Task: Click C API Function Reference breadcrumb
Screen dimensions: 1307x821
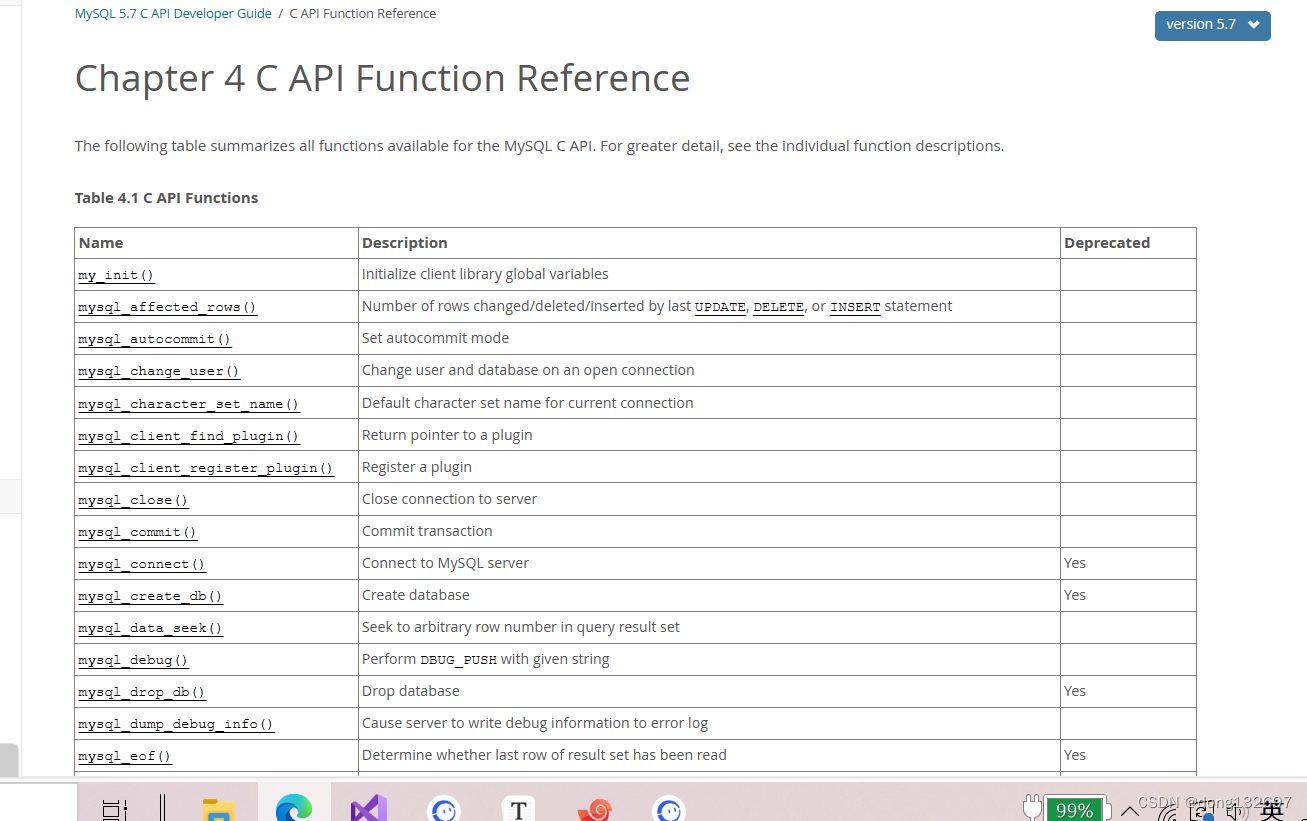Action: click(x=362, y=14)
